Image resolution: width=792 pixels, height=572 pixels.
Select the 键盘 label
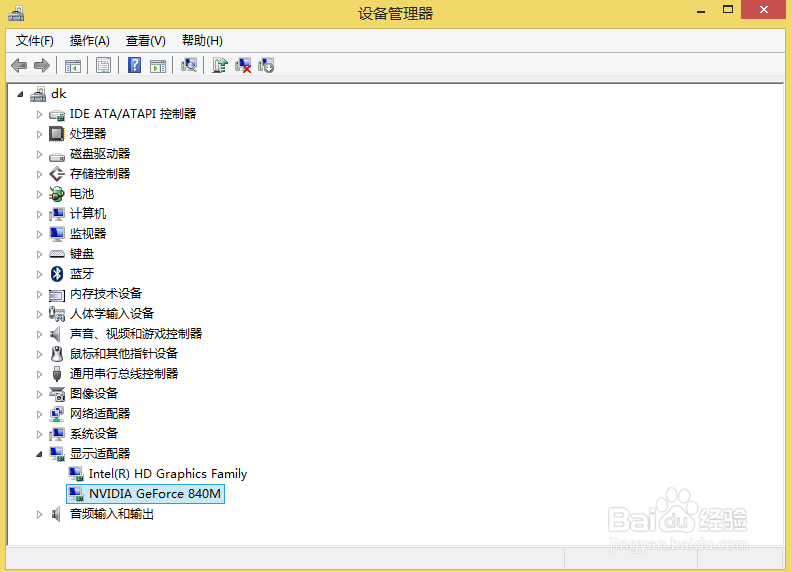[x=82, y=254]
